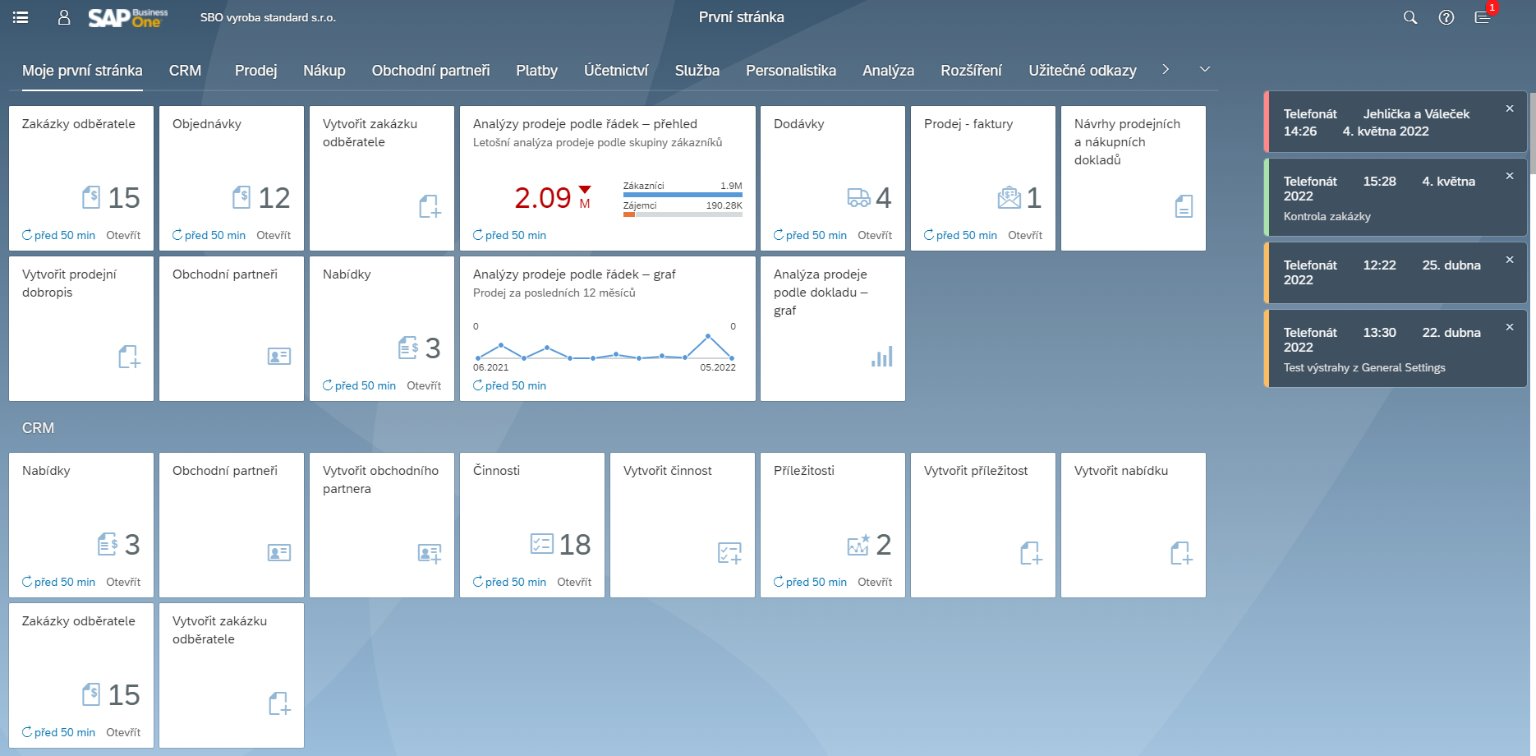
Task: Close the Kontrola zakázky notification
Action: (x=1509, y=176)
